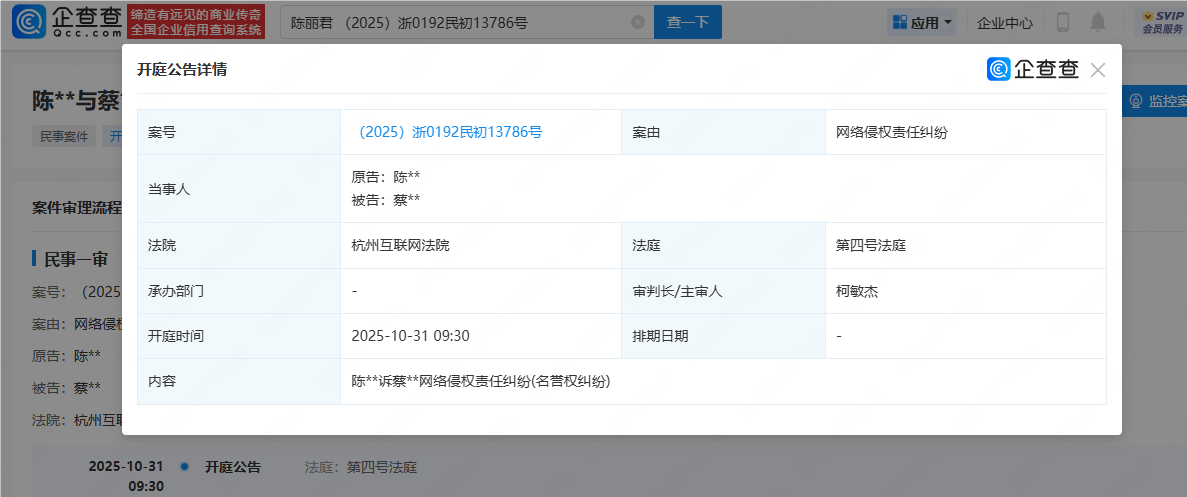Open SVIP 会员服务 badge
This screenshot has width=1187, height=497.
[x=1160, y=22]
